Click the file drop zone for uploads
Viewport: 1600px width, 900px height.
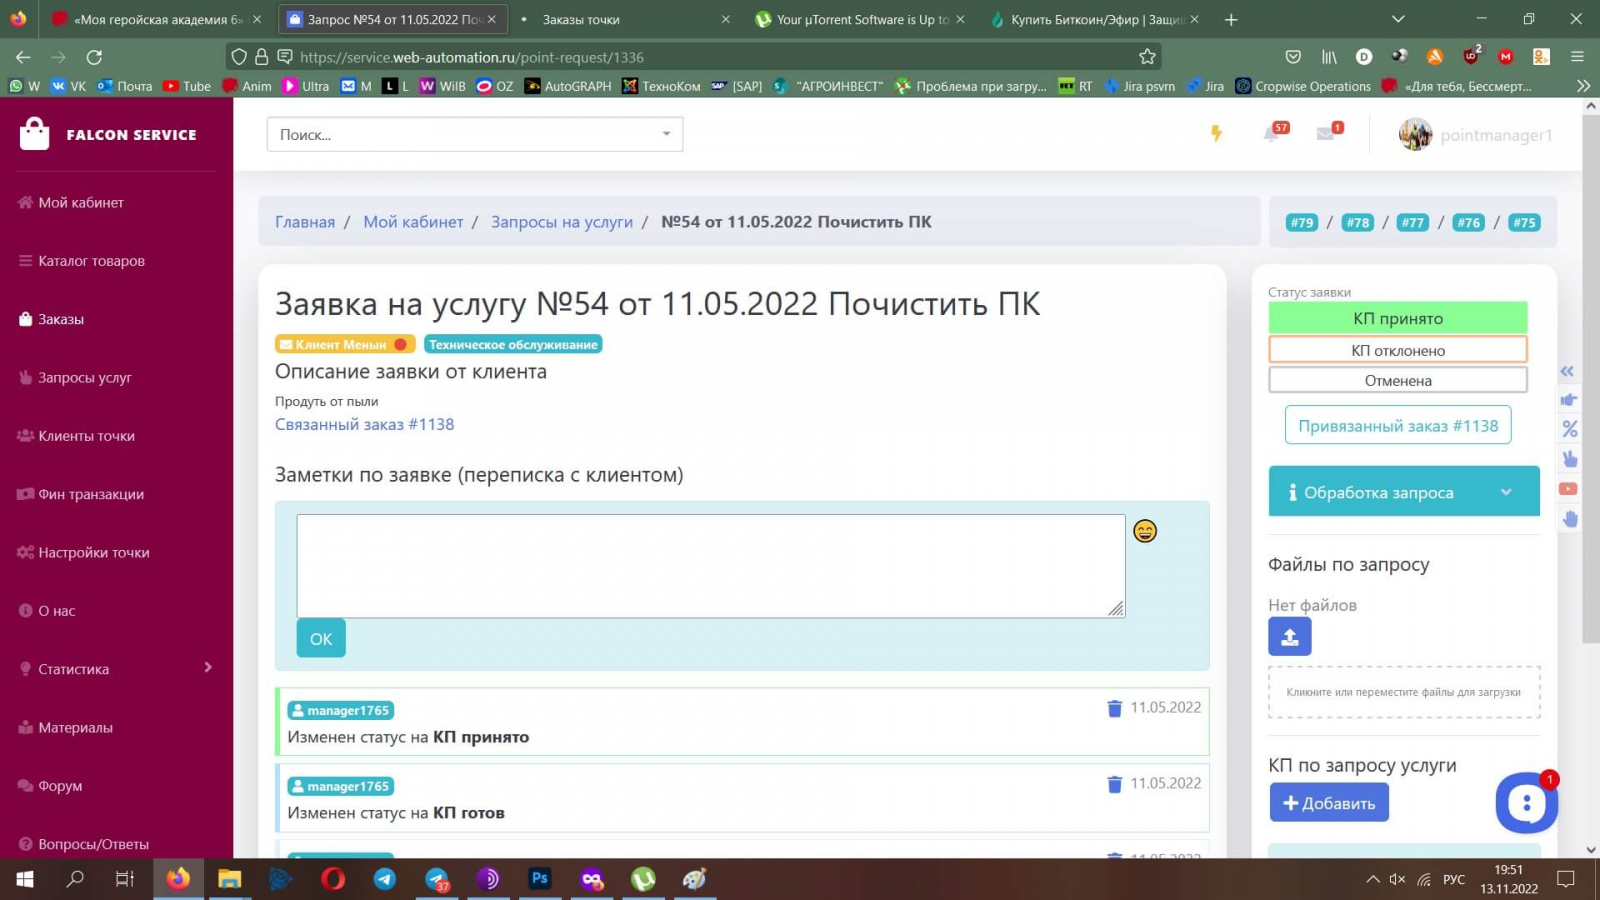[x=1404, y=692]
